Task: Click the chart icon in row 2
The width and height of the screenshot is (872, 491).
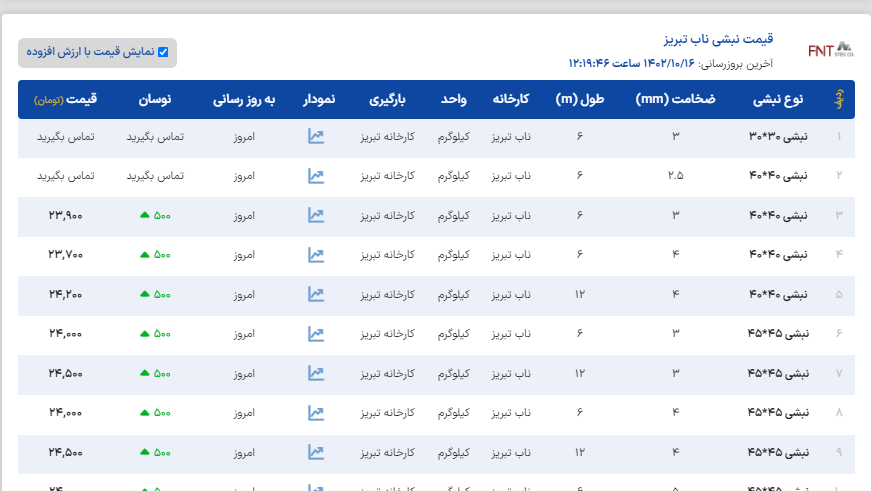Action: (316, 176)
